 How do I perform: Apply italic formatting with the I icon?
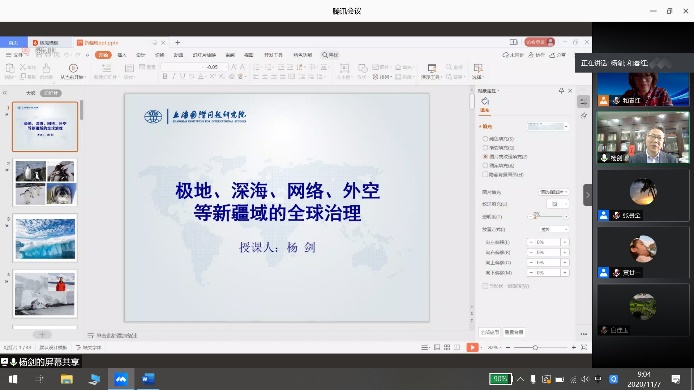coord(174,77)
